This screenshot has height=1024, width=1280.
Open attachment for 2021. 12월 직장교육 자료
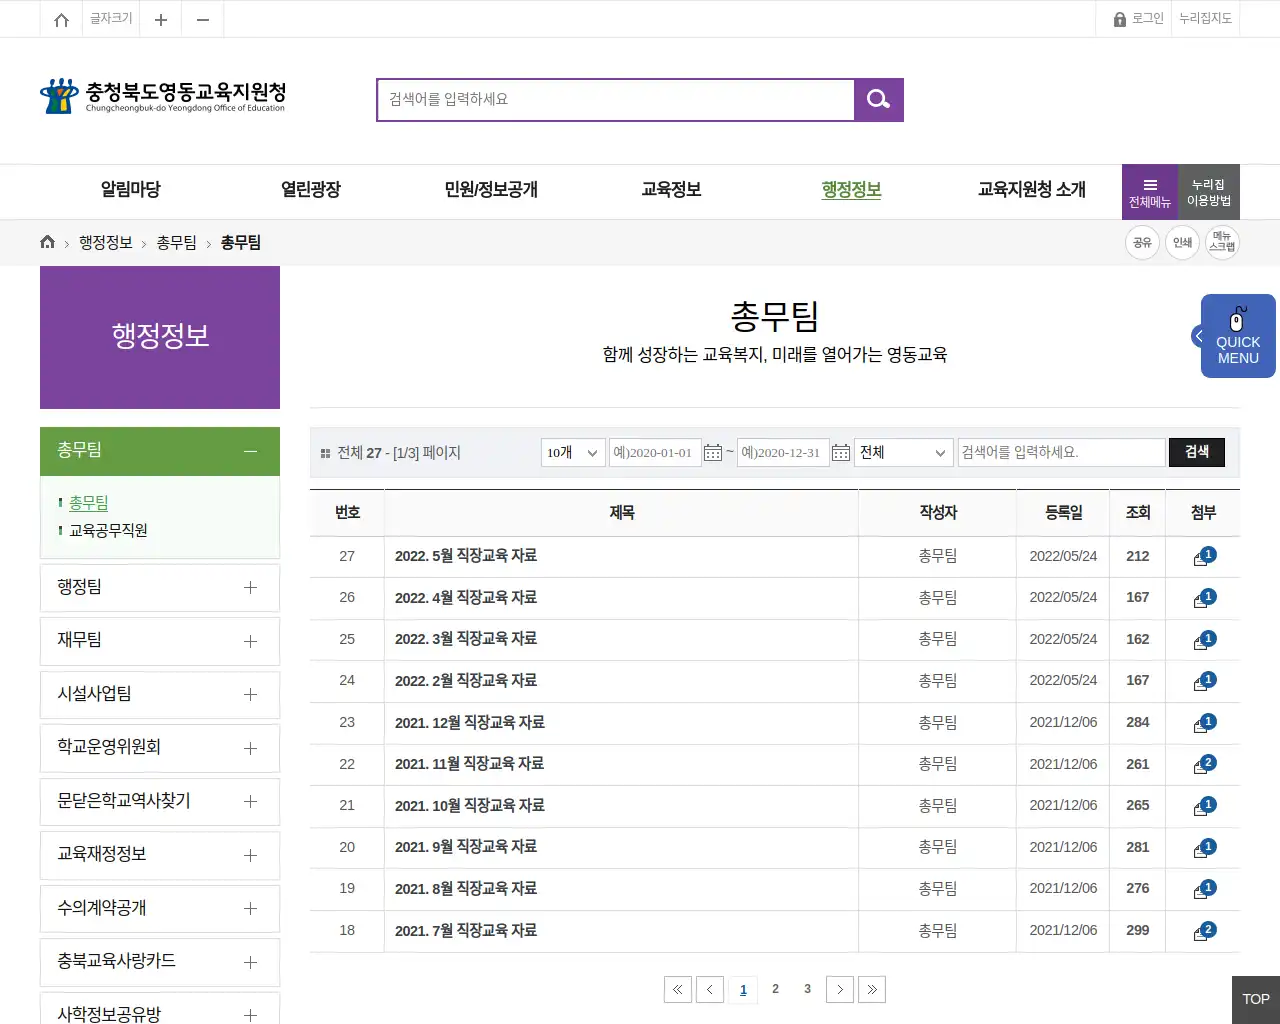[x=1204, y=723]
